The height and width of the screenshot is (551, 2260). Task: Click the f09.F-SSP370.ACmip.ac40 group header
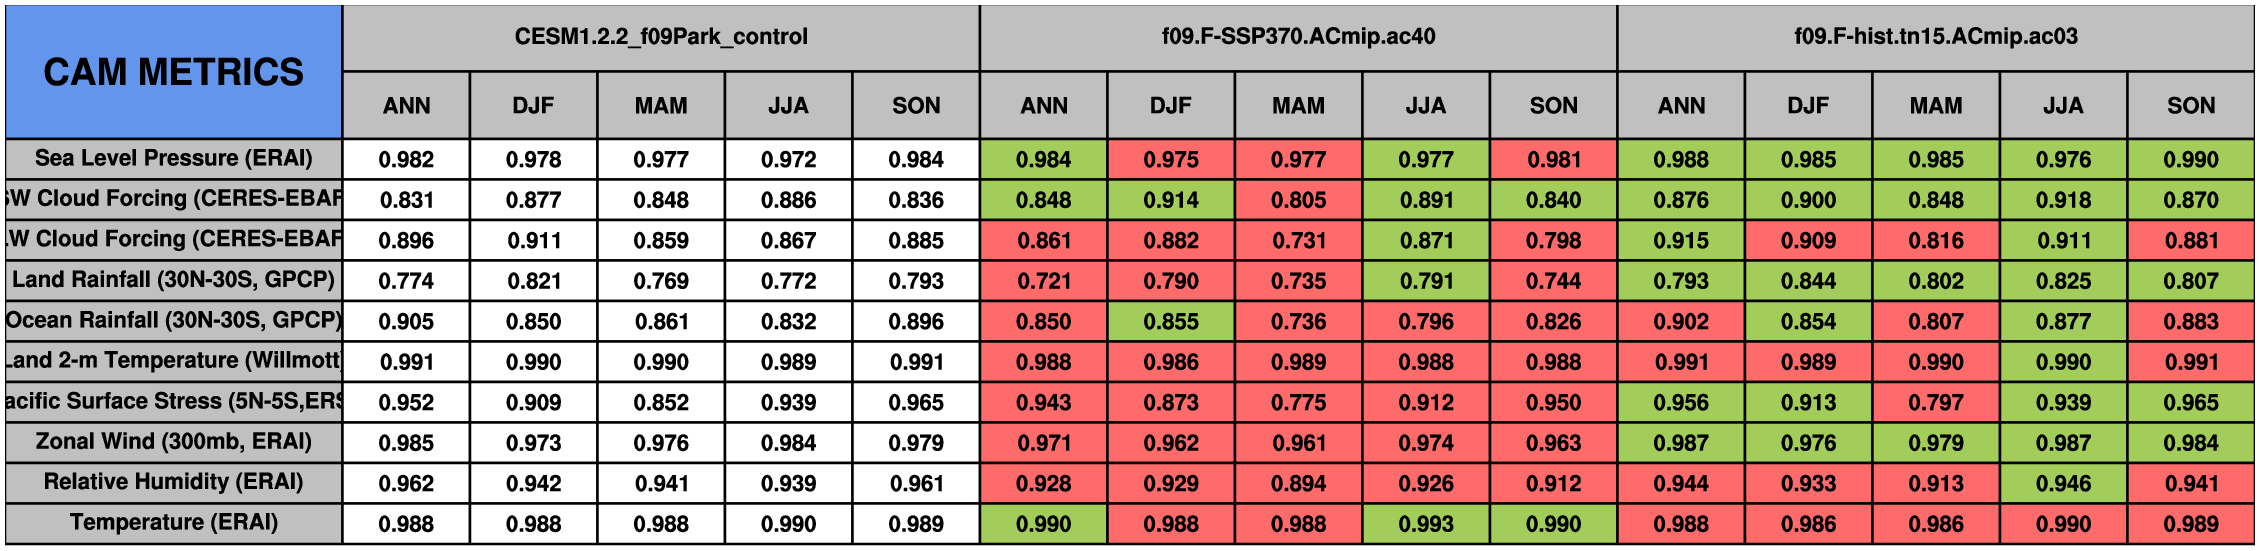tap(1298, 37)
